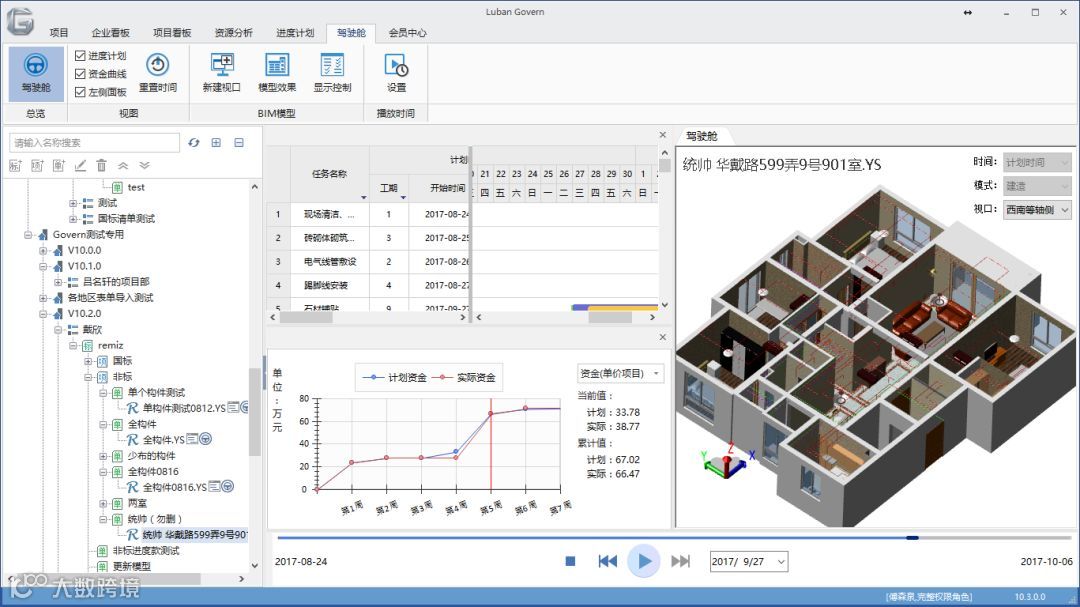This screenshot has width=1080, height=607.
Task: Click the trash delete icon in tree toolbar
Action: 102,165
